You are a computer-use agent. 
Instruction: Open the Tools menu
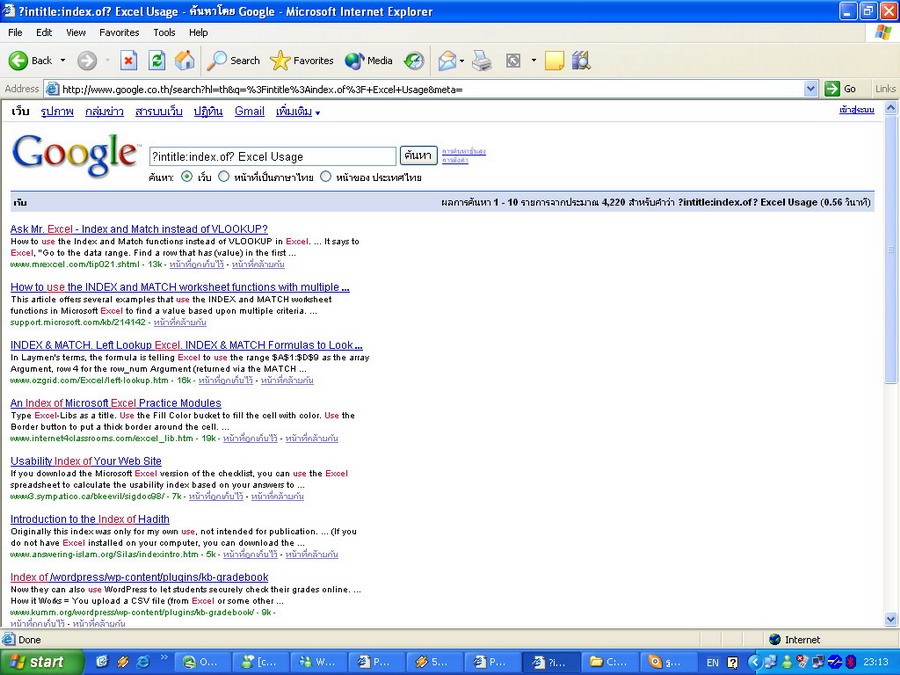pos(164,33)
